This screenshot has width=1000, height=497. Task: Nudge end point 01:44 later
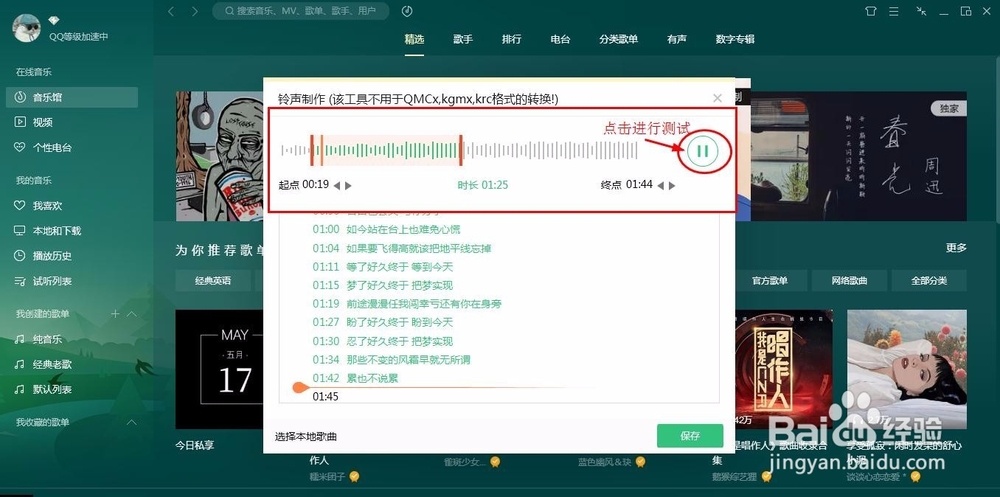click(x=672, y=186)
